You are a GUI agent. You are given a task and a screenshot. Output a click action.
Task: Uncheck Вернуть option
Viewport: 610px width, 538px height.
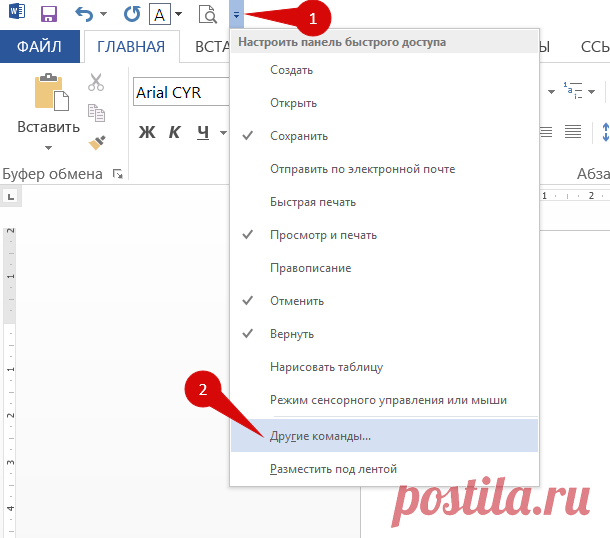click(384, 334)
